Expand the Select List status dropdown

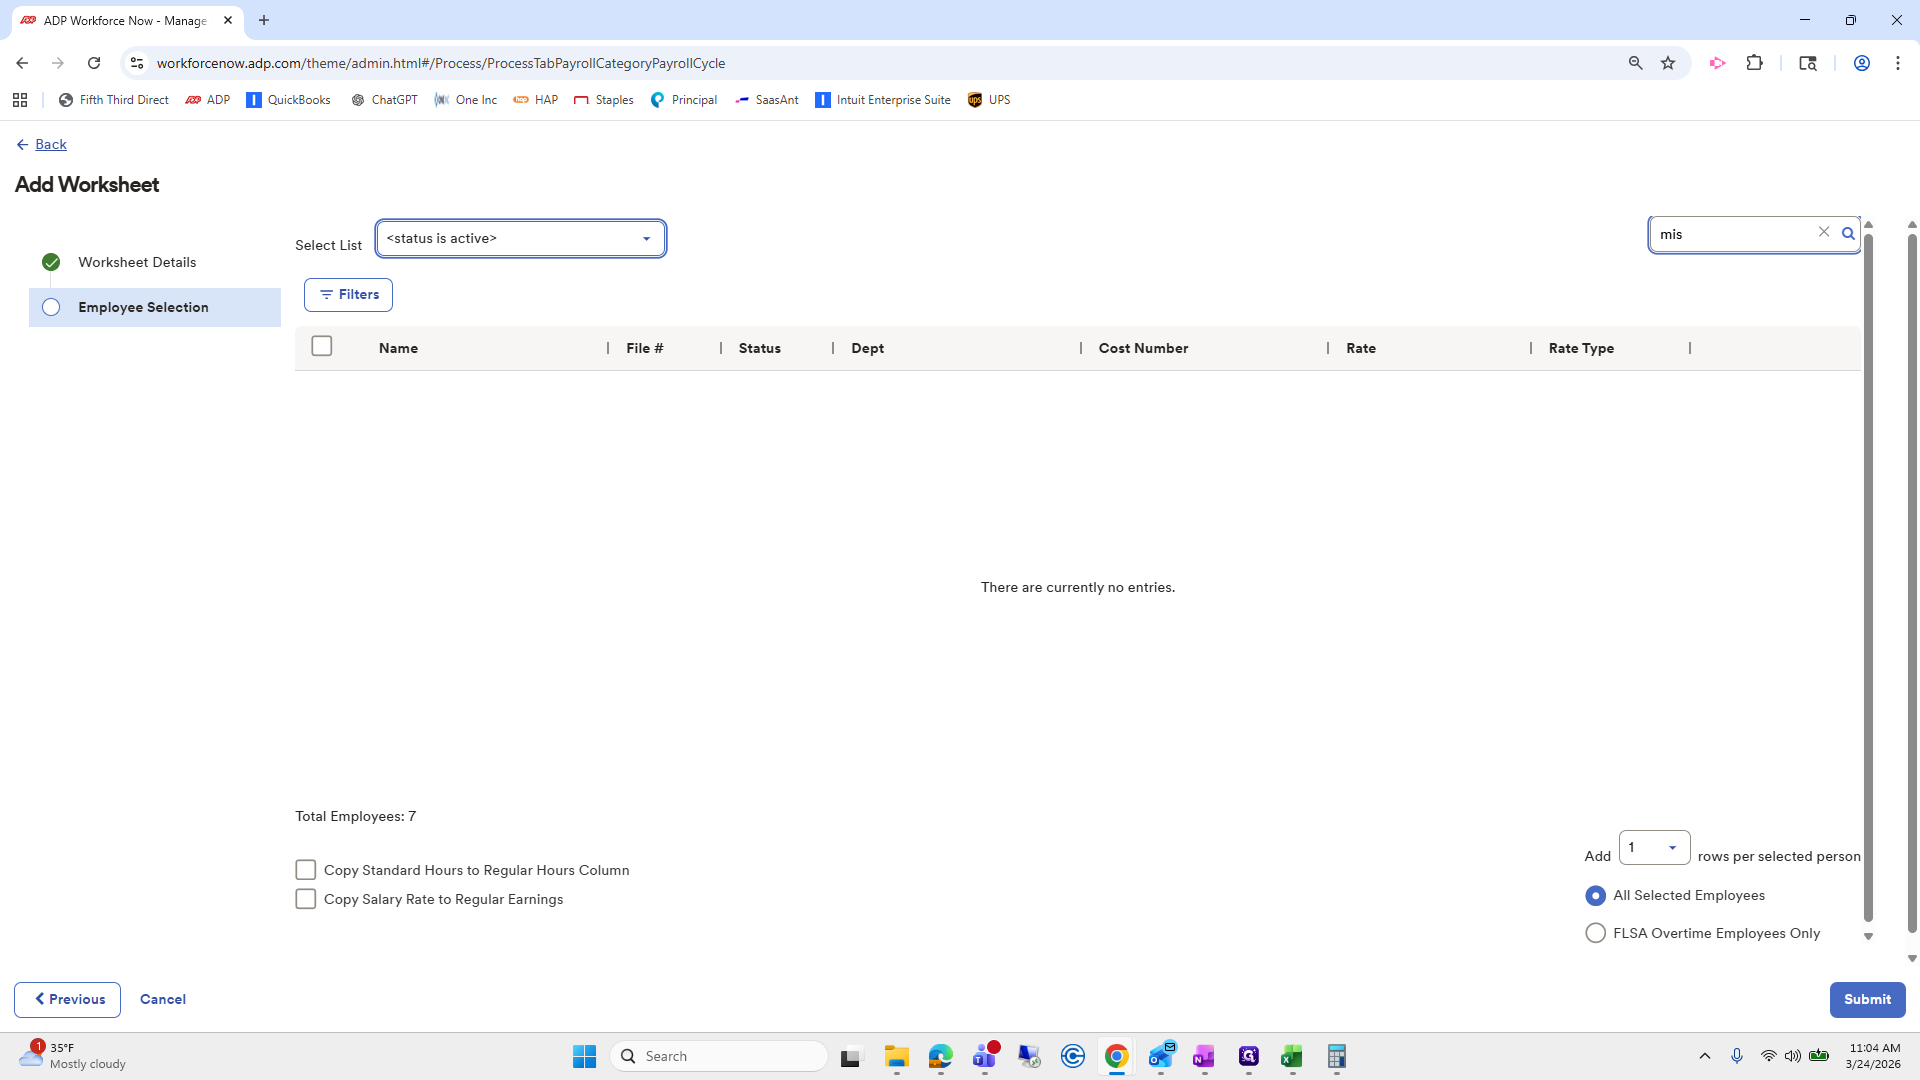coord(521,239)
